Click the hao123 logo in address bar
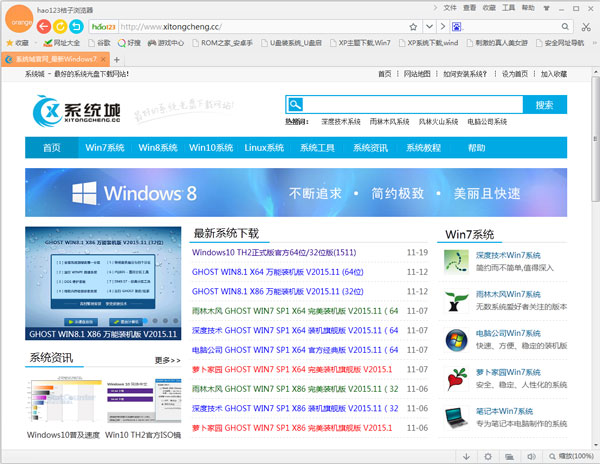 click(x=103, y=27)
